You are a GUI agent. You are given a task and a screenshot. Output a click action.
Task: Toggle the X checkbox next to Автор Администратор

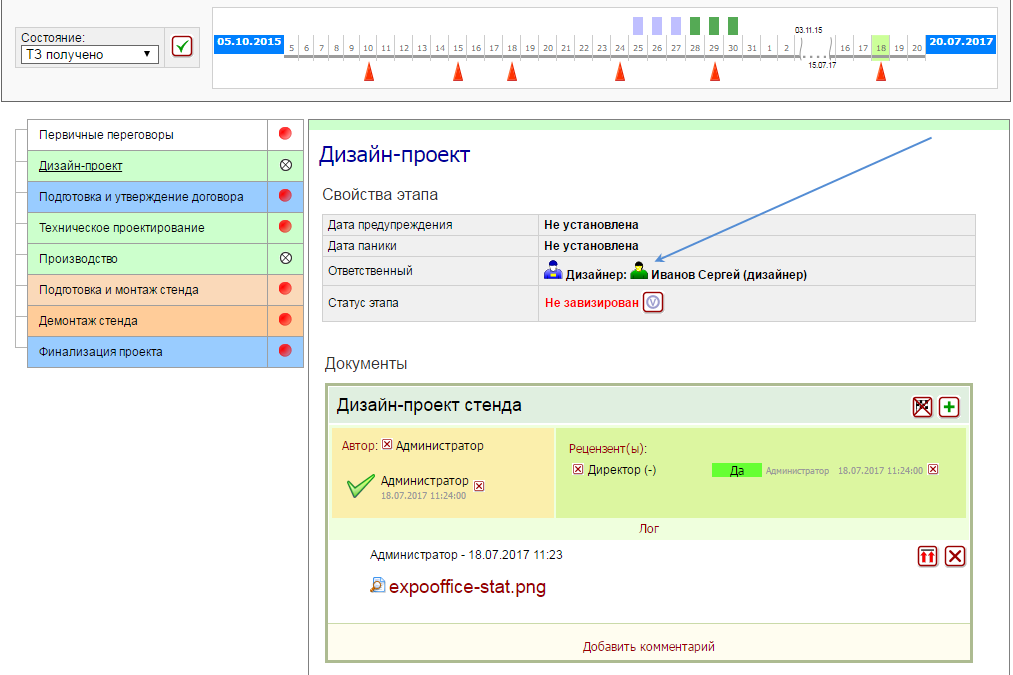[387, 446]
